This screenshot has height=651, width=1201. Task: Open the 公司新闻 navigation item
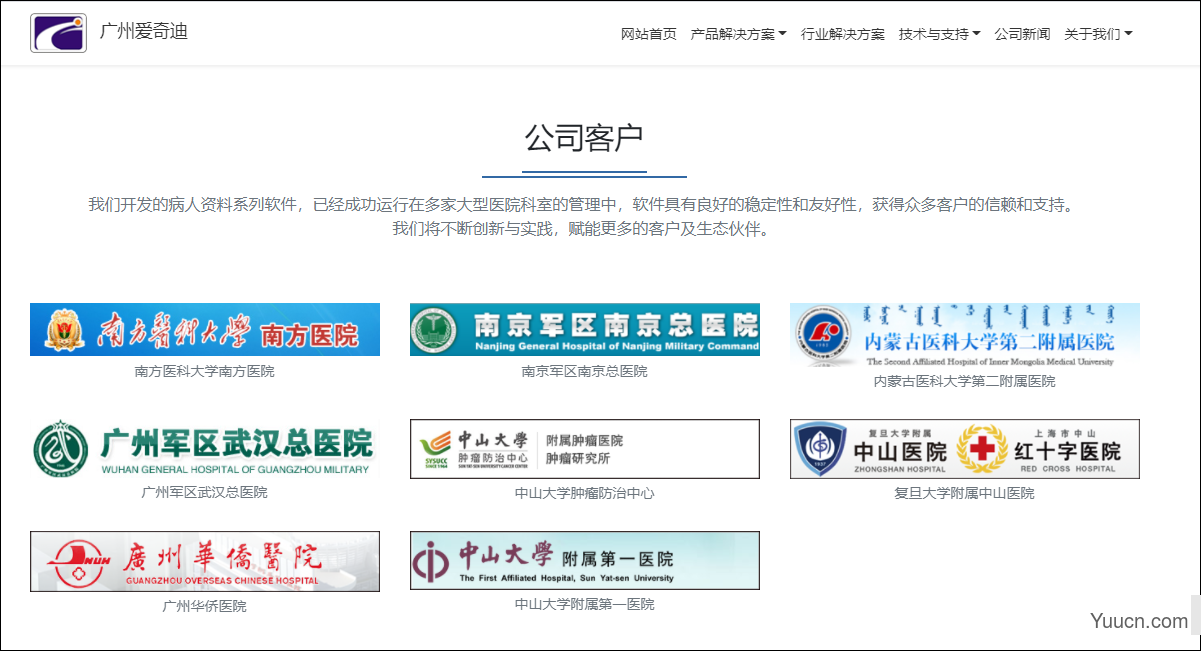(1022, 34)
